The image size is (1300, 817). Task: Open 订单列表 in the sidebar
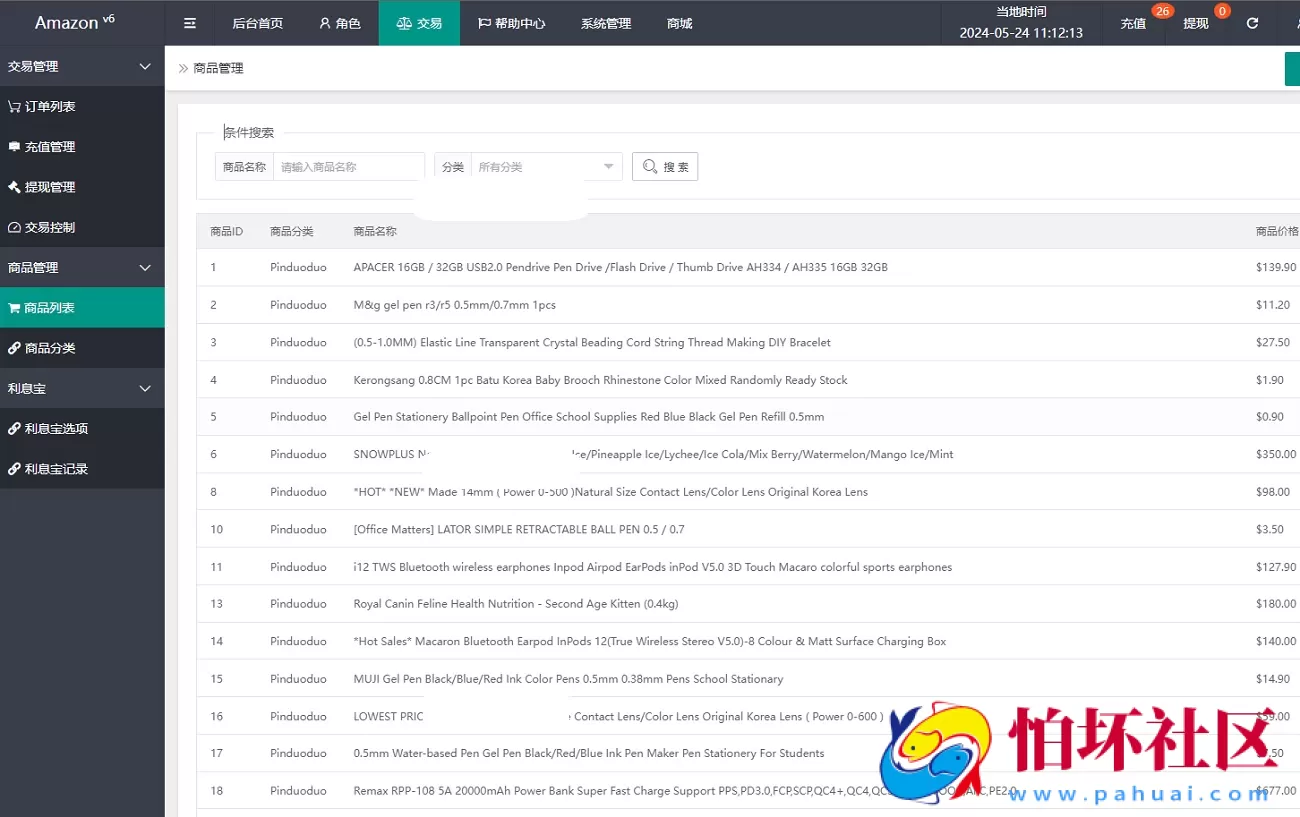click(x=50, y=107)
